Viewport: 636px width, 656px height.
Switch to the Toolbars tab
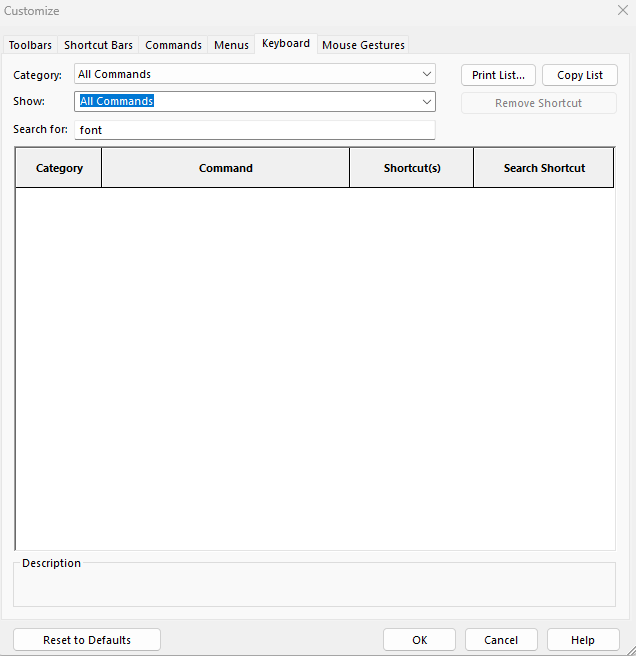coord(30,45)
